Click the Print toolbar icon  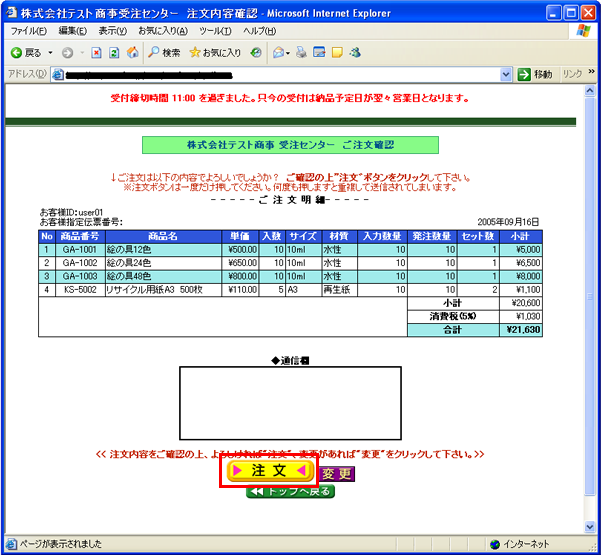tap(301, 52)
